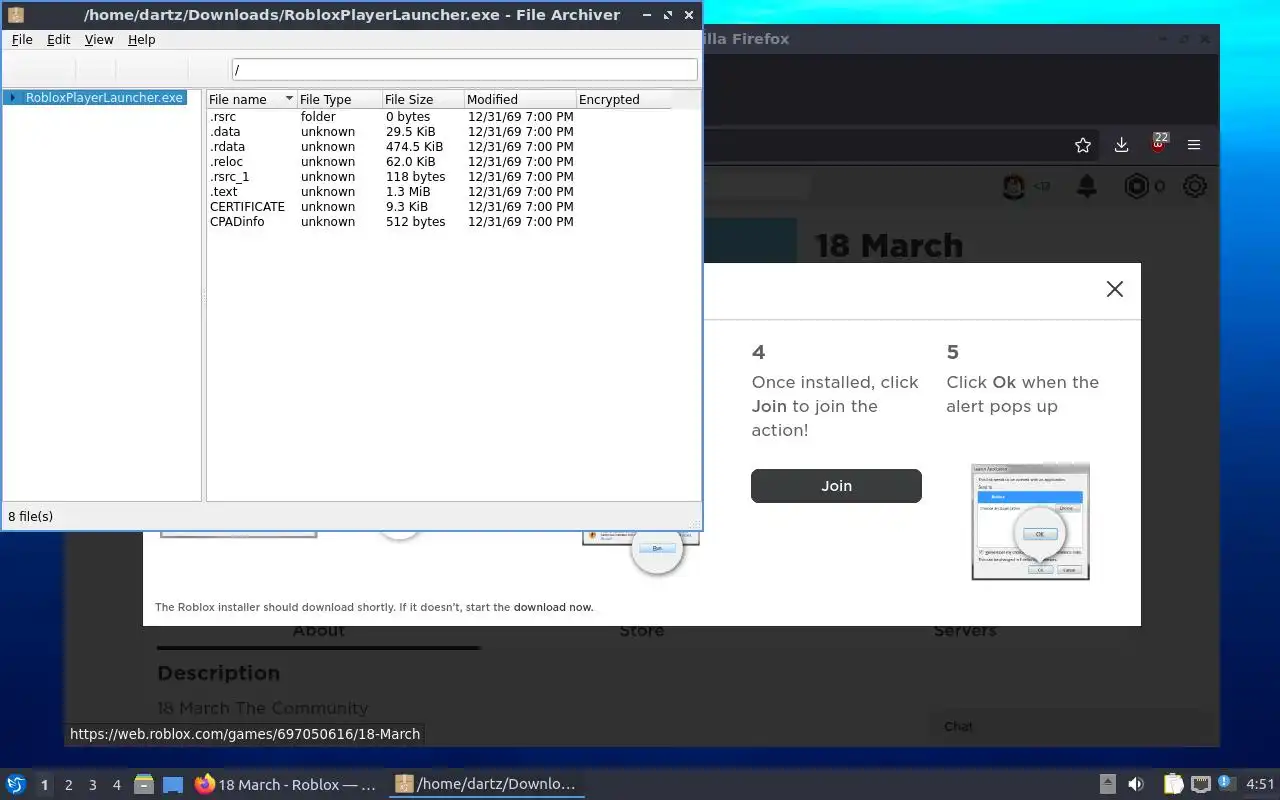Open the File menu in File Archiver
The image size is (1280, 800).
22,40
